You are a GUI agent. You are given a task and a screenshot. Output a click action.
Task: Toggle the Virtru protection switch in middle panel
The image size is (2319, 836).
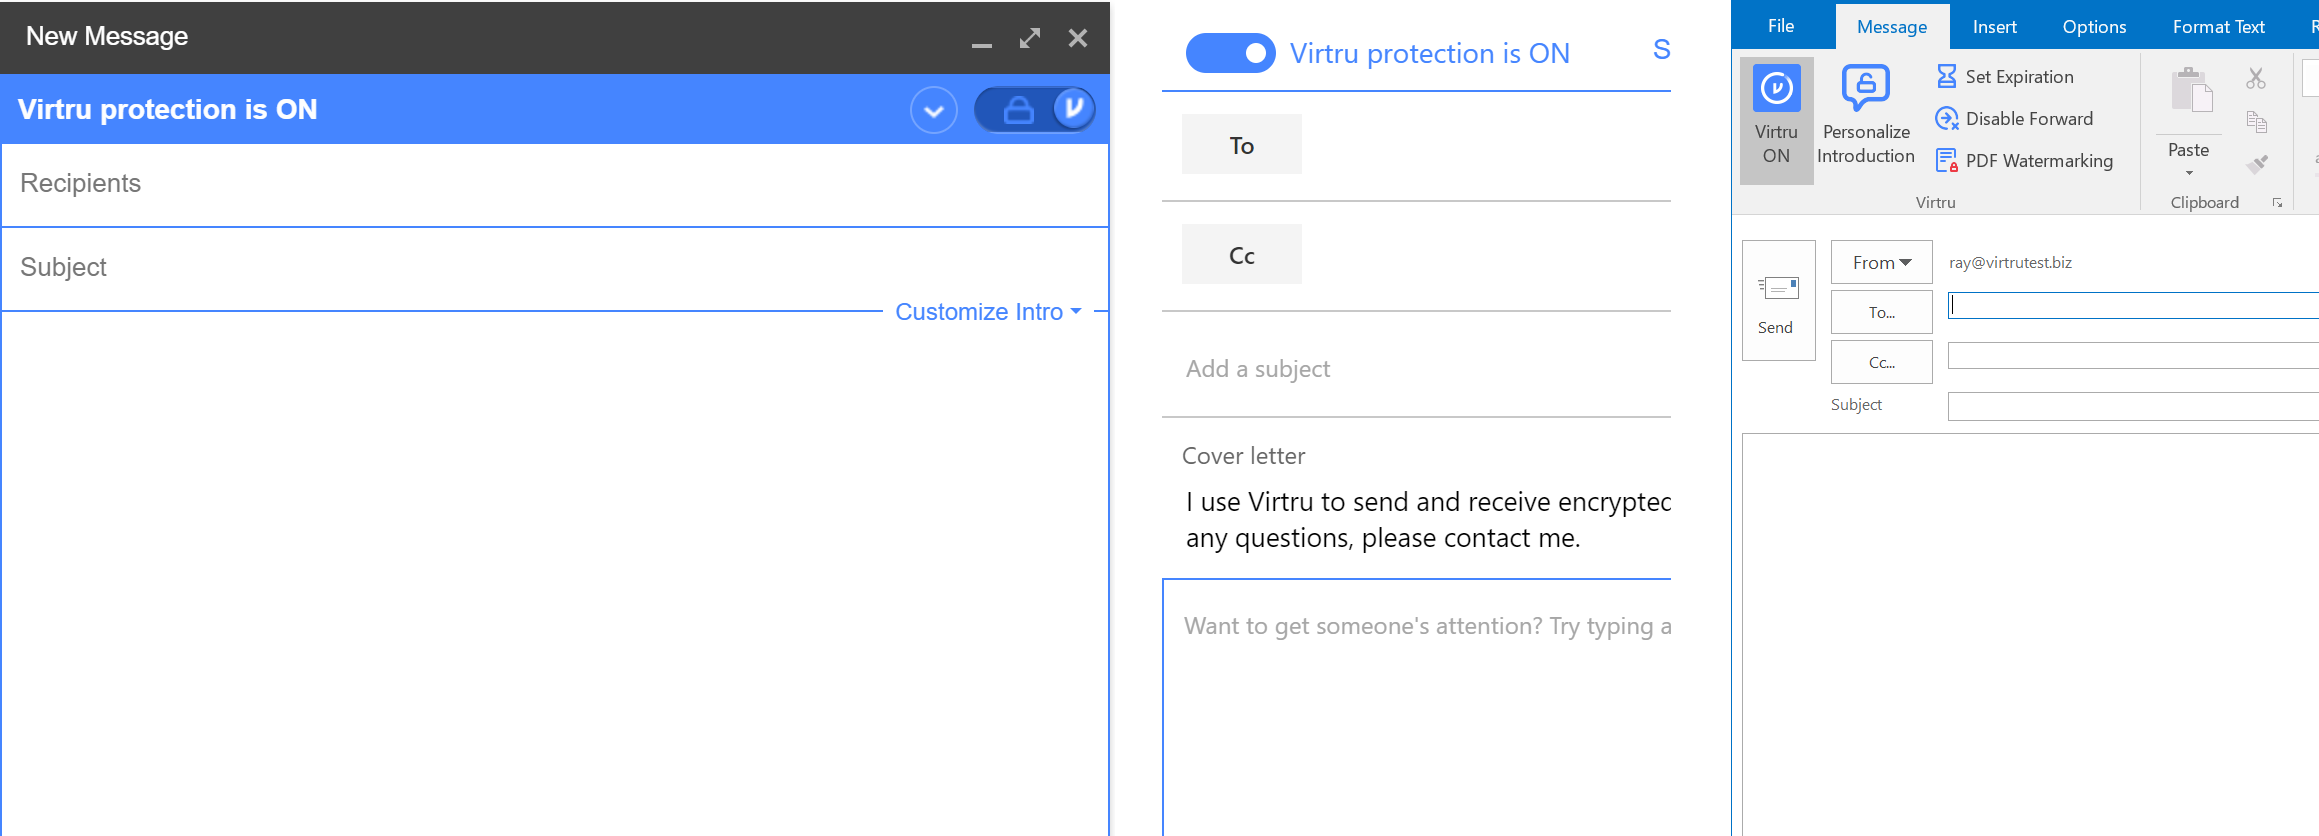click(x=1230, y=53)
